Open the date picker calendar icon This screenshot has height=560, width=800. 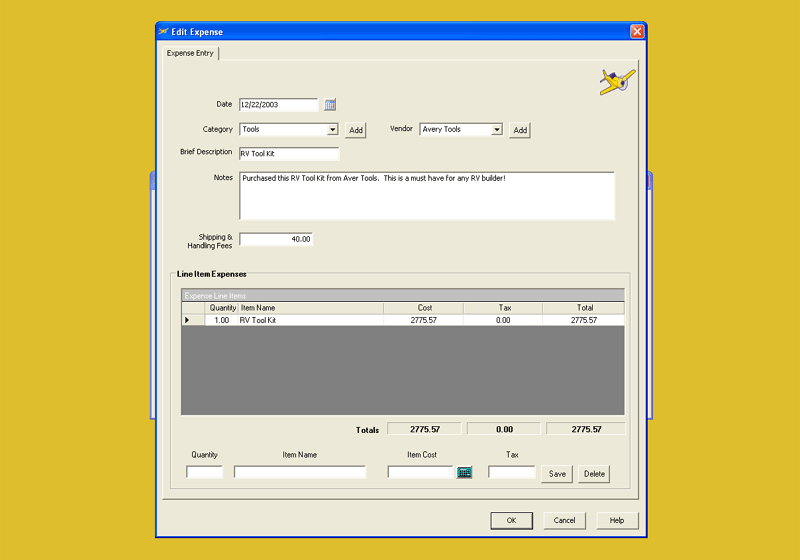[x=330, y=104]
